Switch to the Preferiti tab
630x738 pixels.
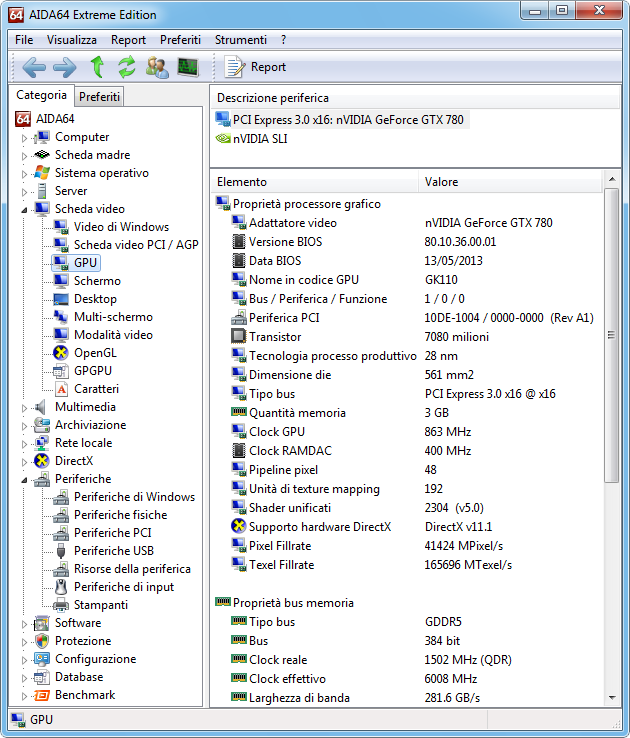99,96
